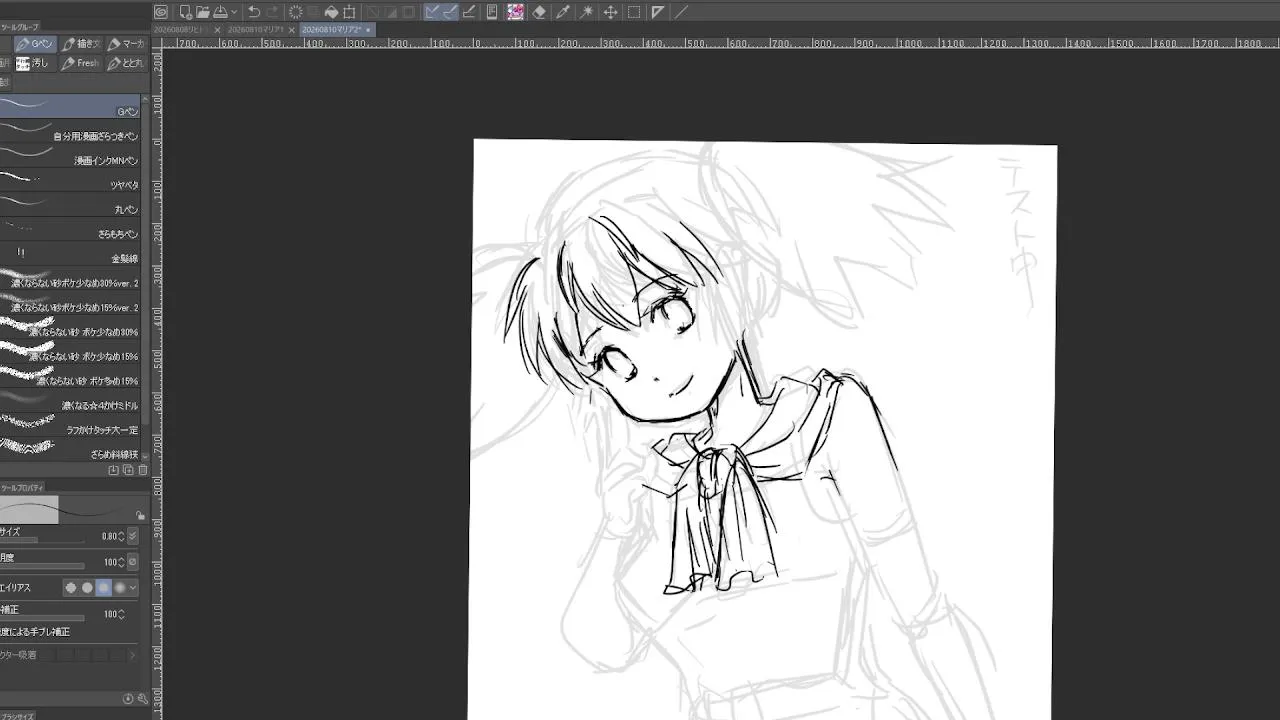Choose the 漫画インクMNペン brush
Viewport: 1280px width, 720px height.
[70, 155]
